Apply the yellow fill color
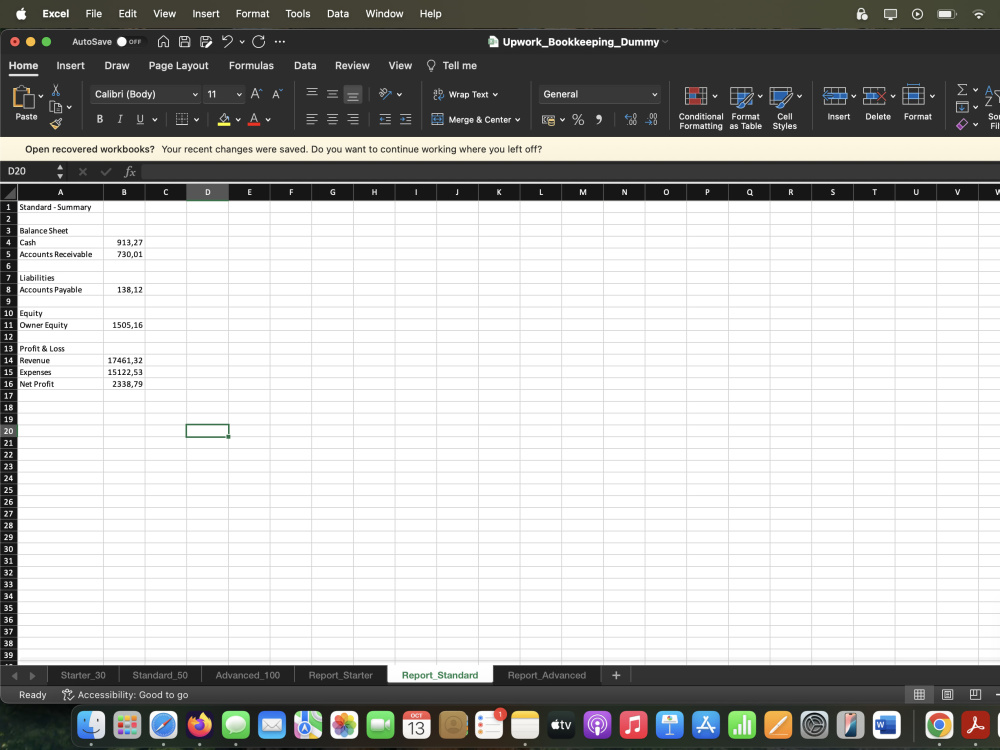This screenshot has height=750, width=1000. (x=224, y=119)
